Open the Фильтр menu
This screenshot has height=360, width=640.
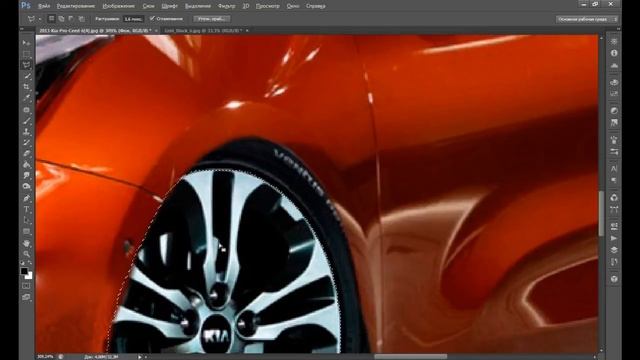227,6
